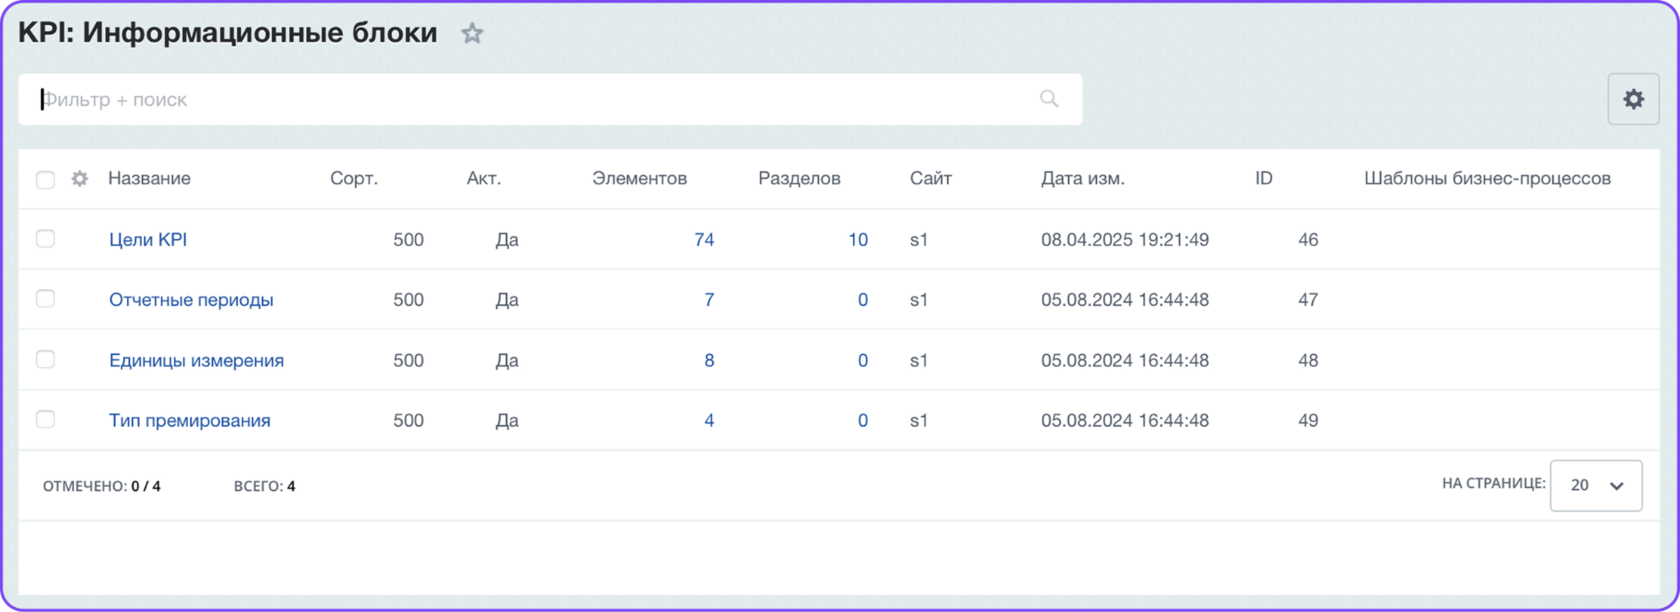Click the favorite star next to page title
This screenshot has height=612, width=1680.
pos(472,34)
